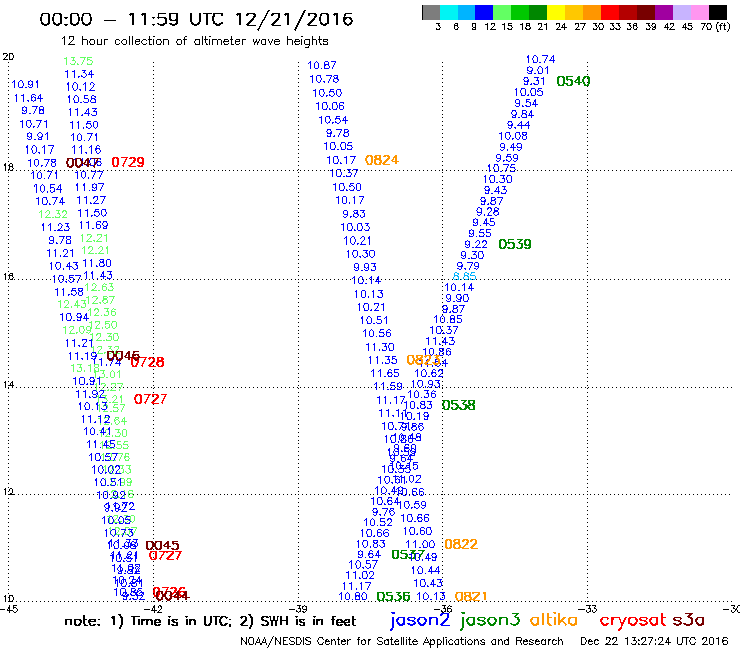Screen dimensions: 740x650
Task: Click the pink 45 ft legend swatch
Action: tap(700, 12)
